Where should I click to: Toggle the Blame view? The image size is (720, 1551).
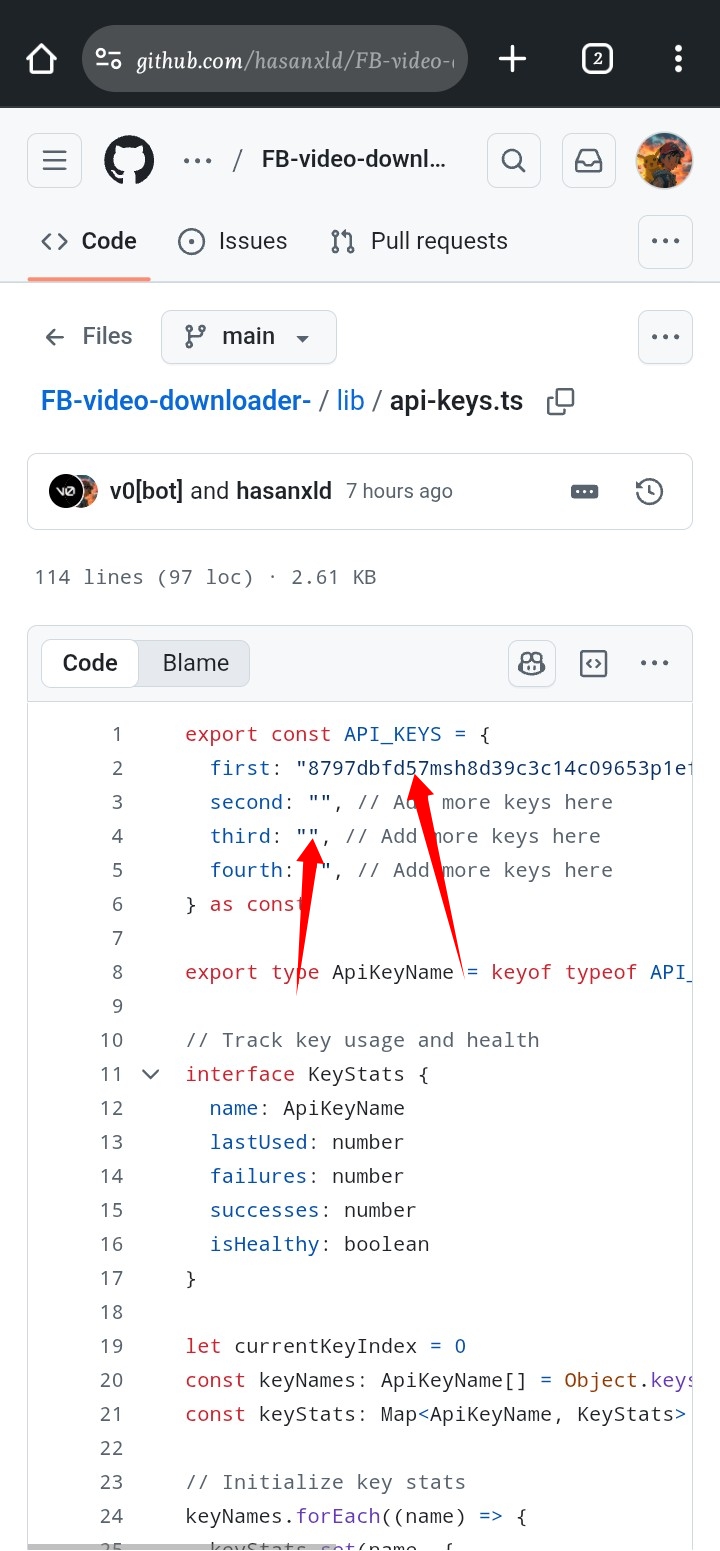[x=196, y=663]
